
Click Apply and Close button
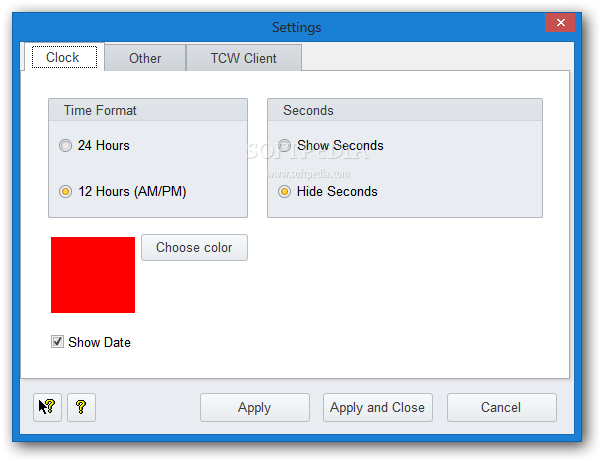(x=378, y=407)
